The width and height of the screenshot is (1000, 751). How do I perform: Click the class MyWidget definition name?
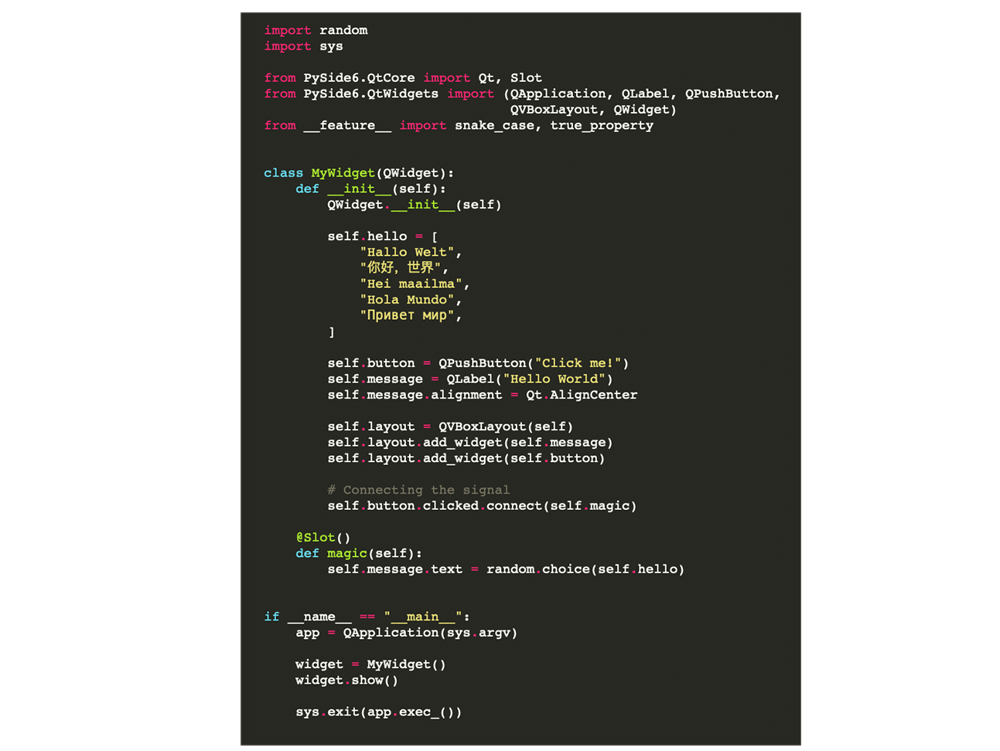343,173
